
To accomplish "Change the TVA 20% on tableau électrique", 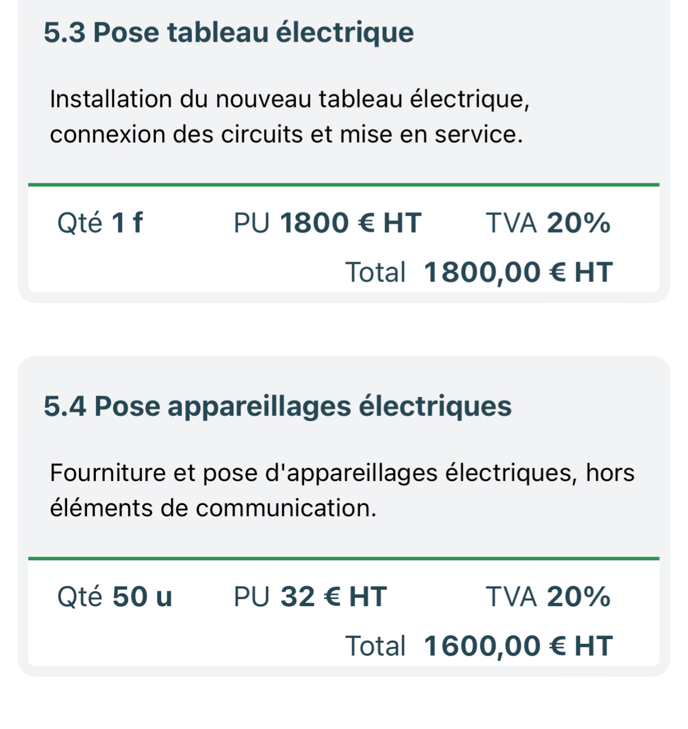I will point(578,223).
